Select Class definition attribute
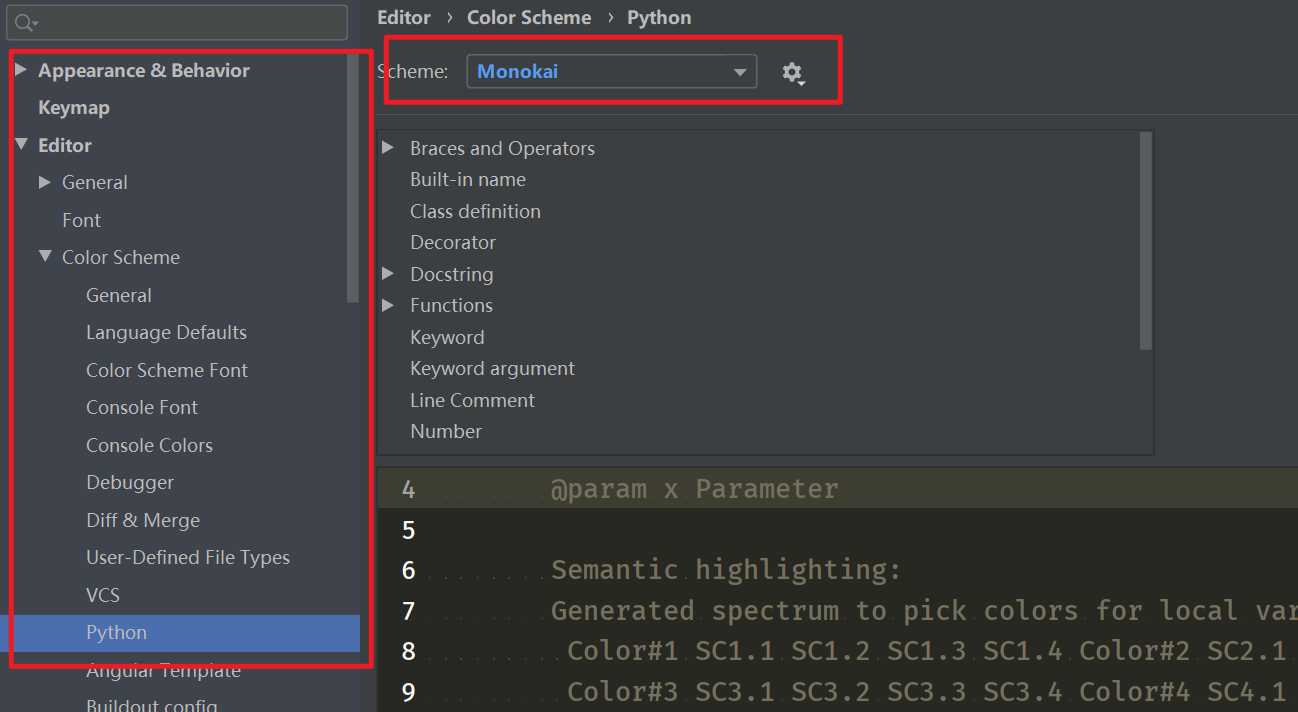 tap(475, 211)
